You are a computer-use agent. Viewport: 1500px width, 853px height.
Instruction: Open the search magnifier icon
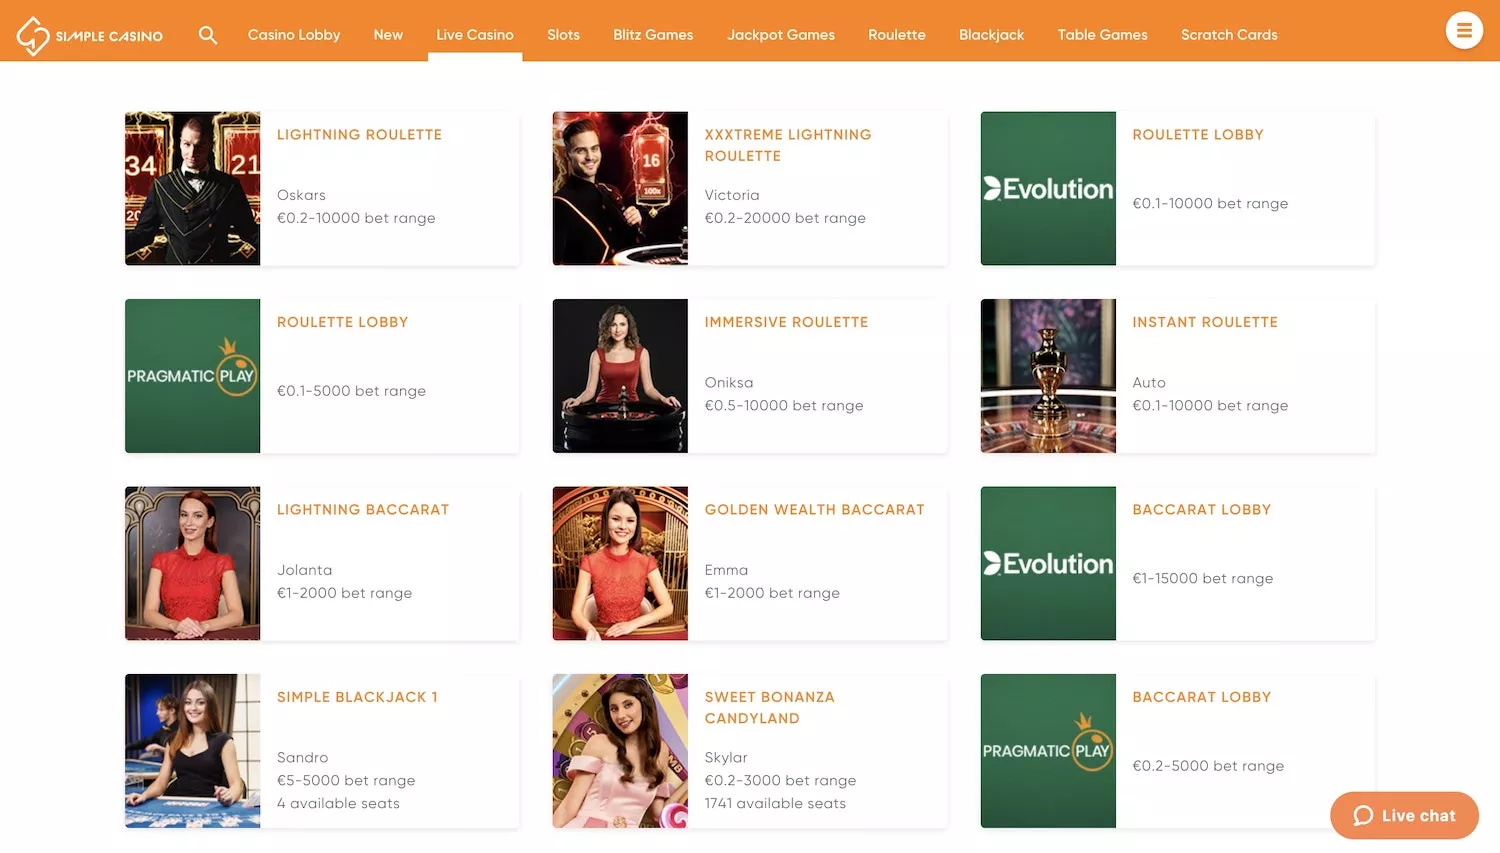208,35
